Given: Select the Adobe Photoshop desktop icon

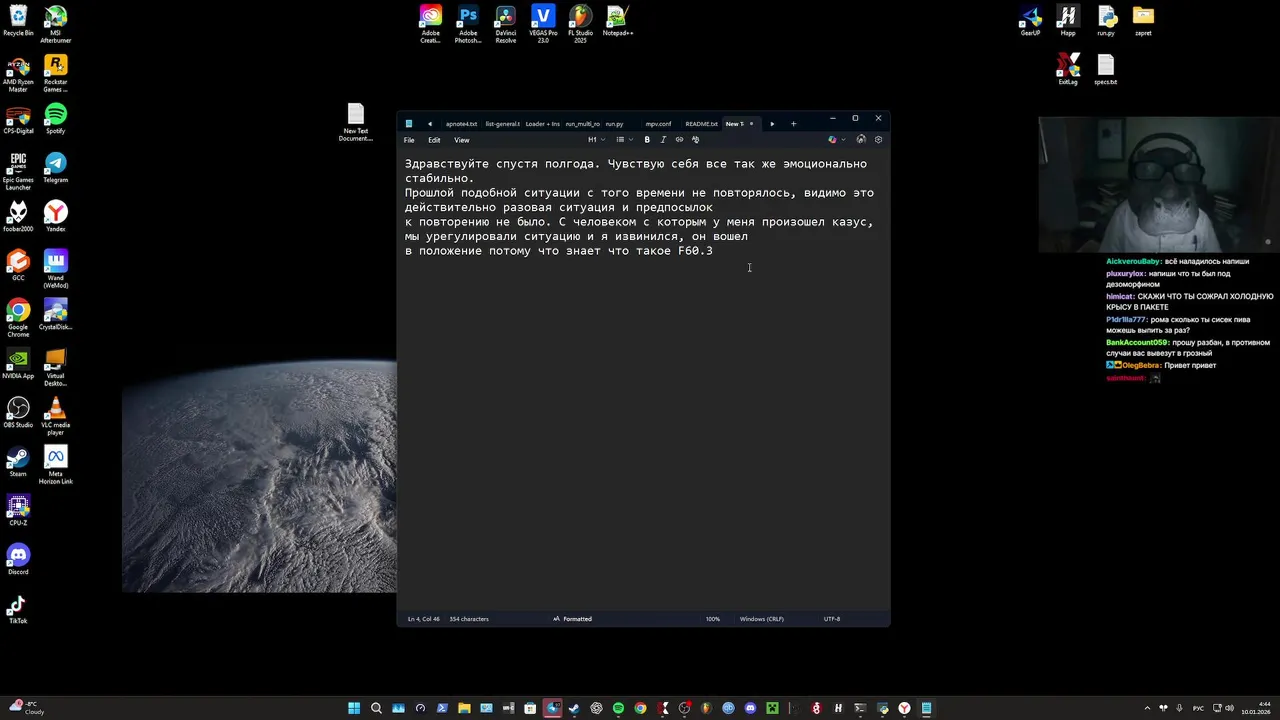Looking at the screenshot, I should (468, 24).
